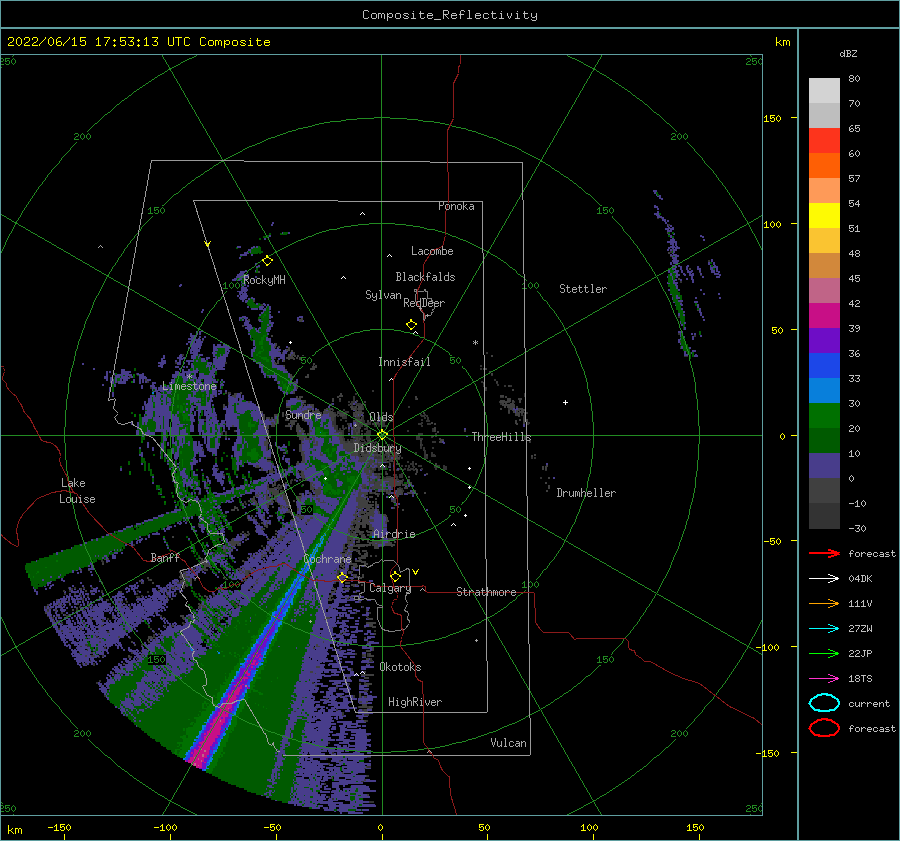Screen dimensions: 900x841
Task: Click the Calgary city label
Action: click(390, 588)
